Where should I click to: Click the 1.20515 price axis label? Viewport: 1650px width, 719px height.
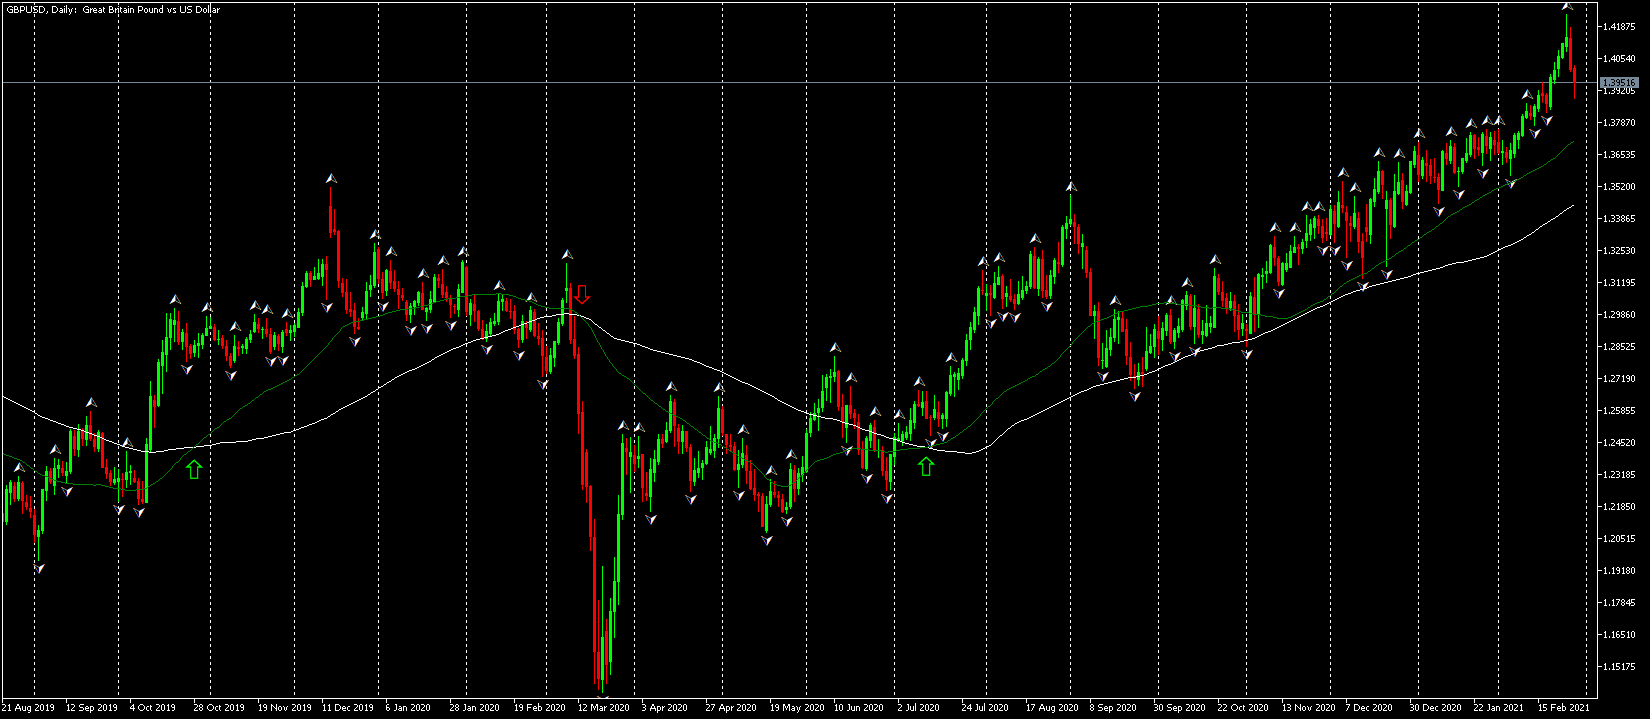click(x=1619, y=538)
